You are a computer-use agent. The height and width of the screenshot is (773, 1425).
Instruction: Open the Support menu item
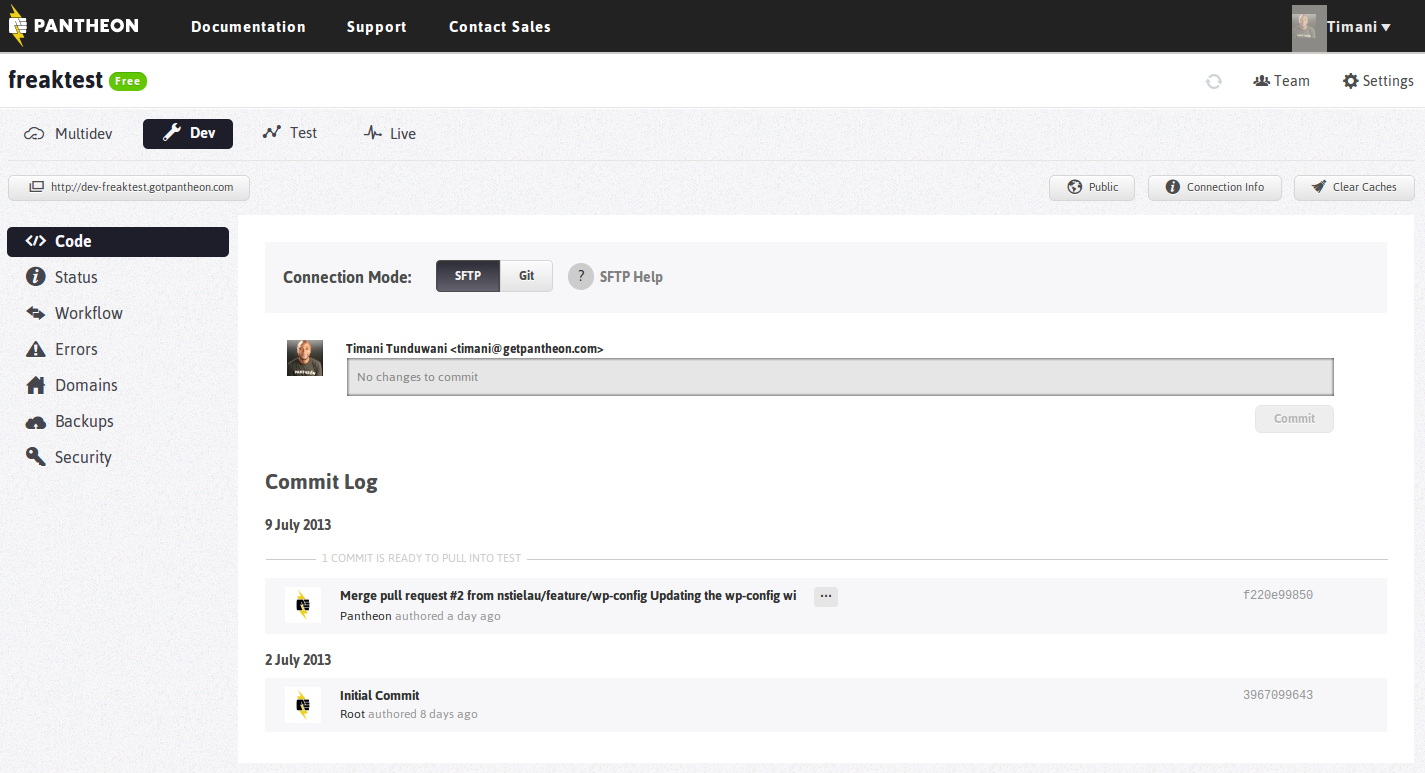pos(377,27)
